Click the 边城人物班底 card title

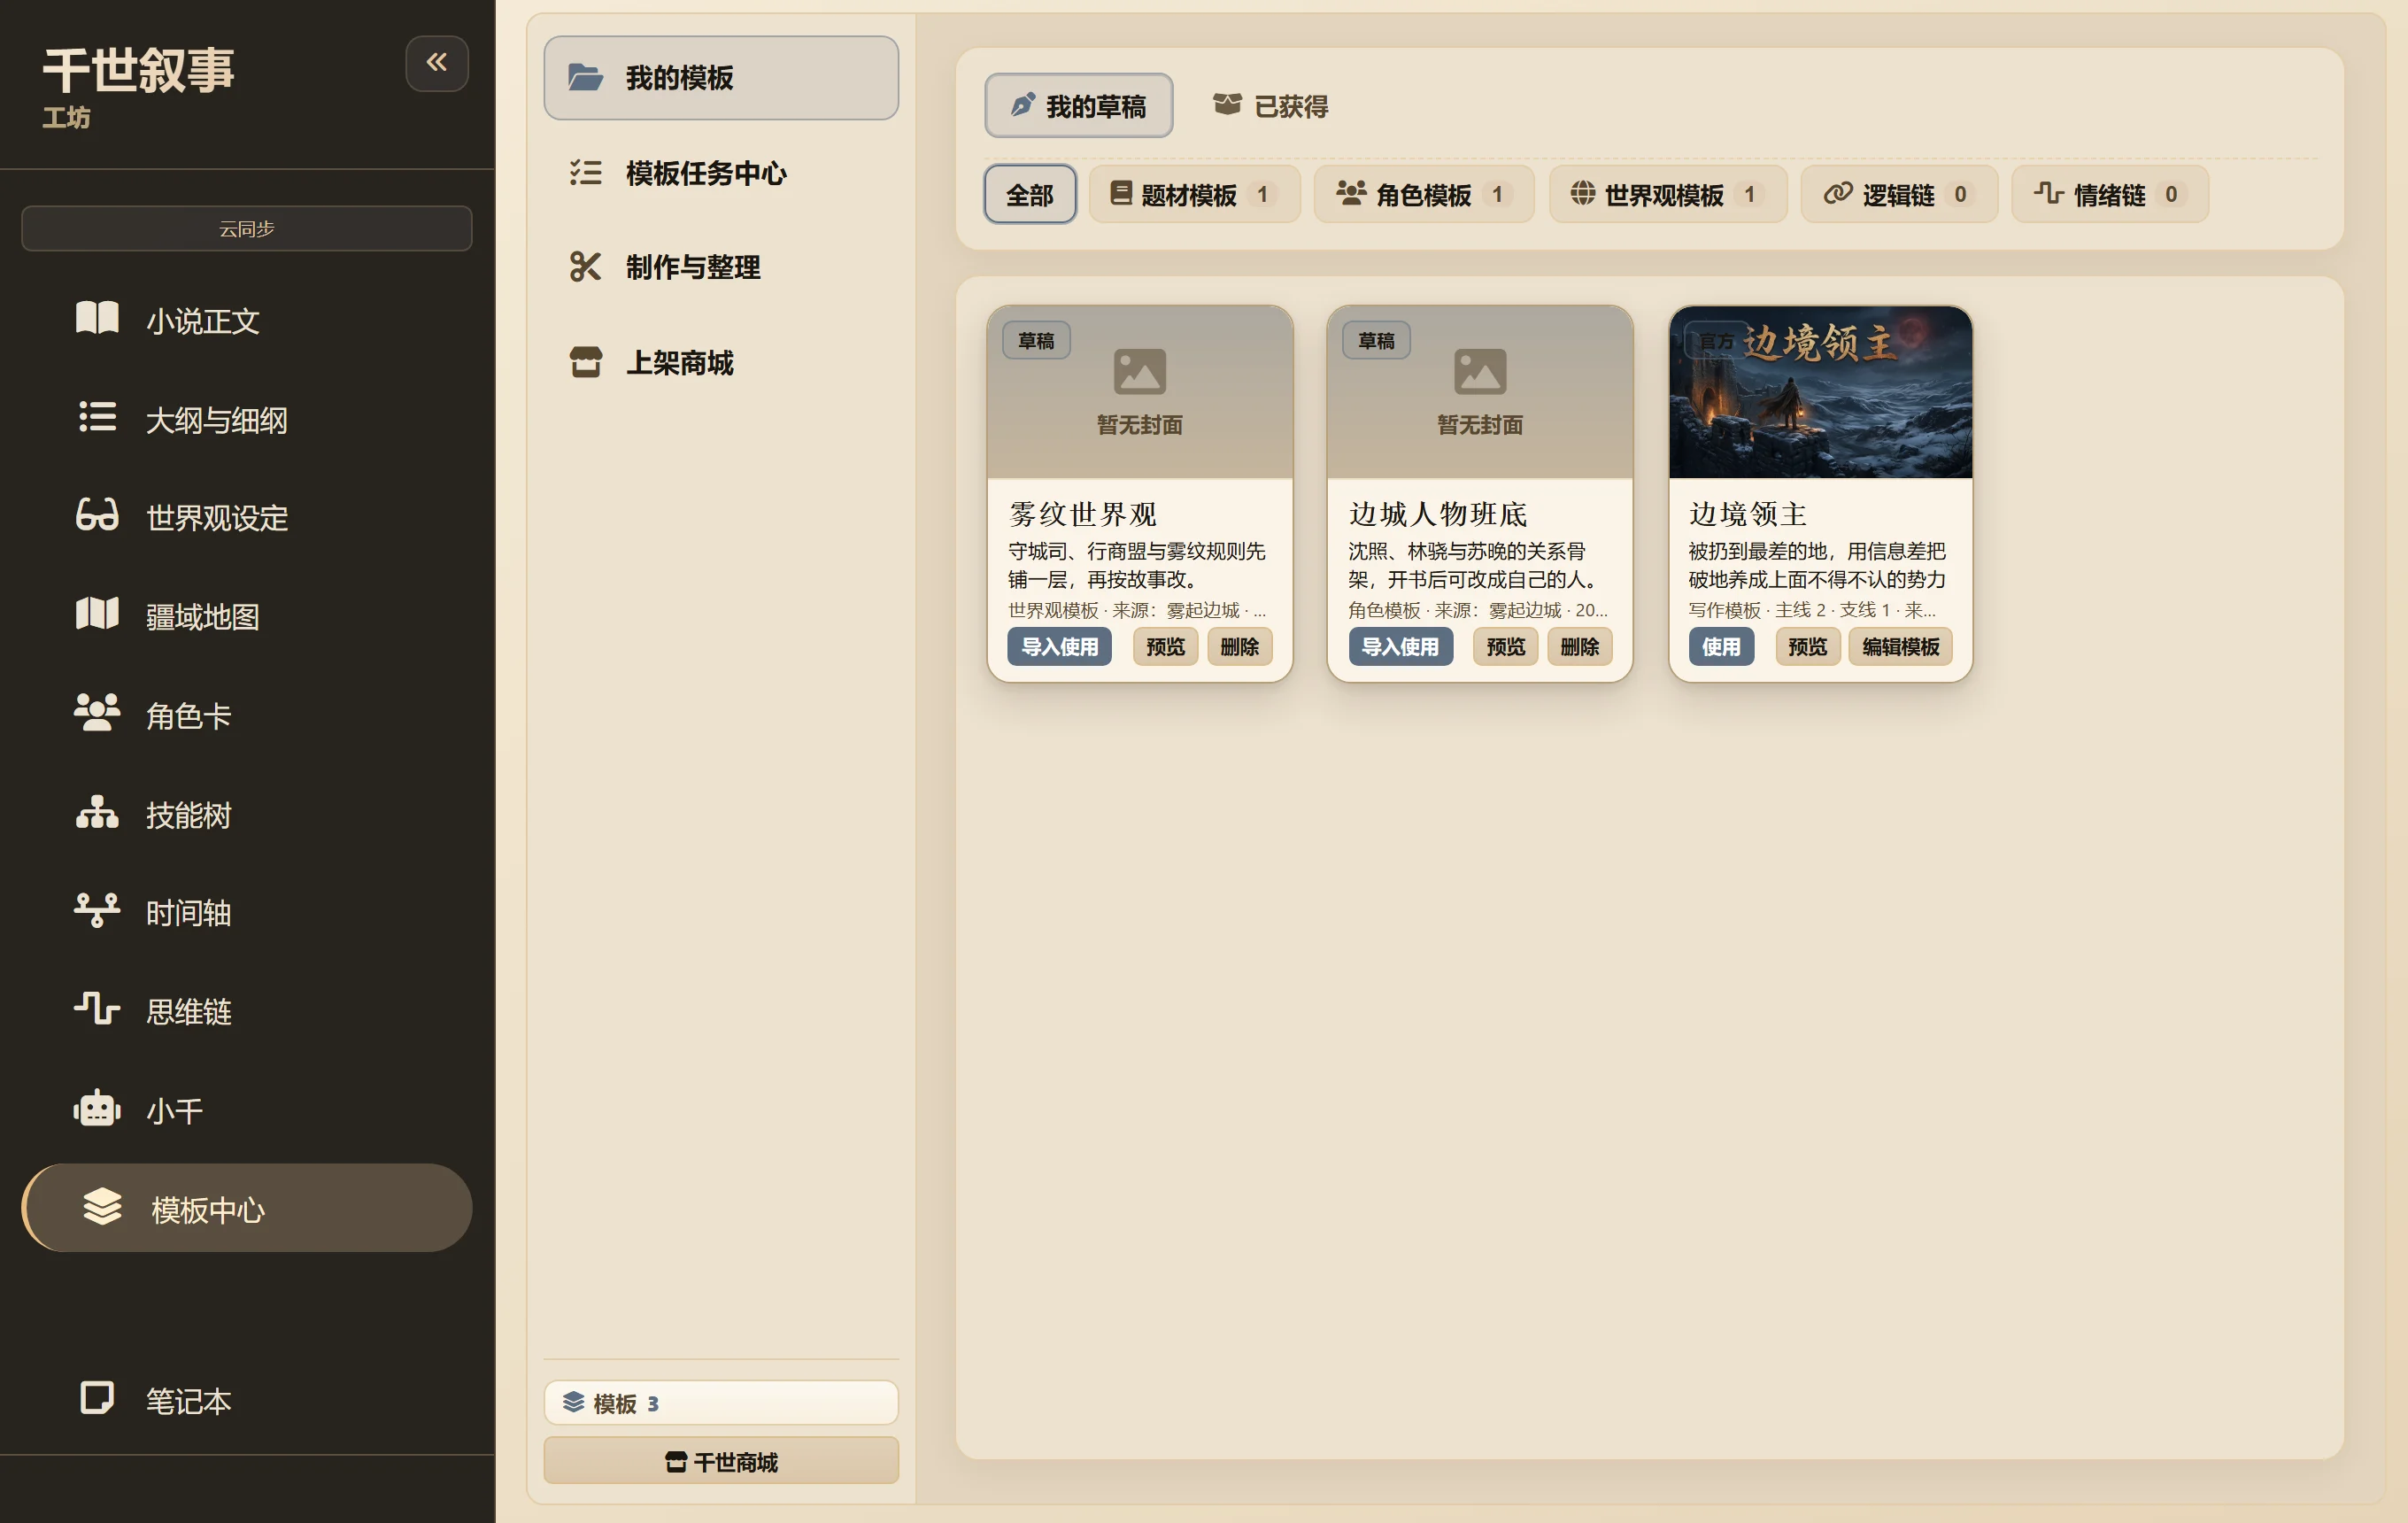point(1438,513)
